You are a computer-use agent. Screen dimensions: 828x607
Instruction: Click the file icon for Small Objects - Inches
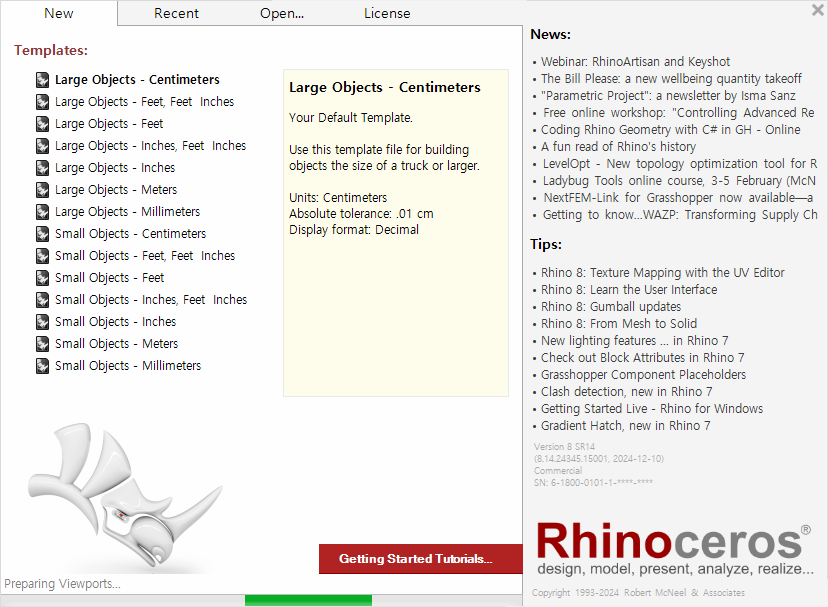(42, 322)
